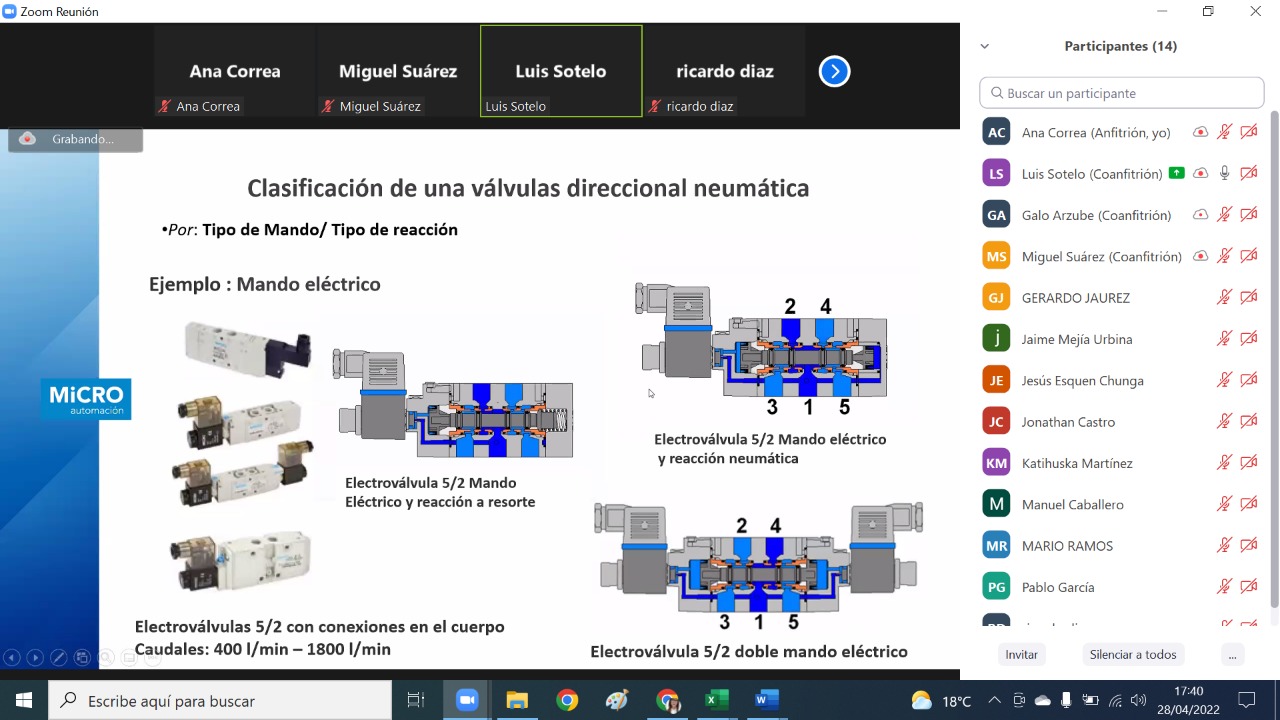1280x720 pixels.
Task: Click the Zoom icon in the taskbar
Action: 466,700
